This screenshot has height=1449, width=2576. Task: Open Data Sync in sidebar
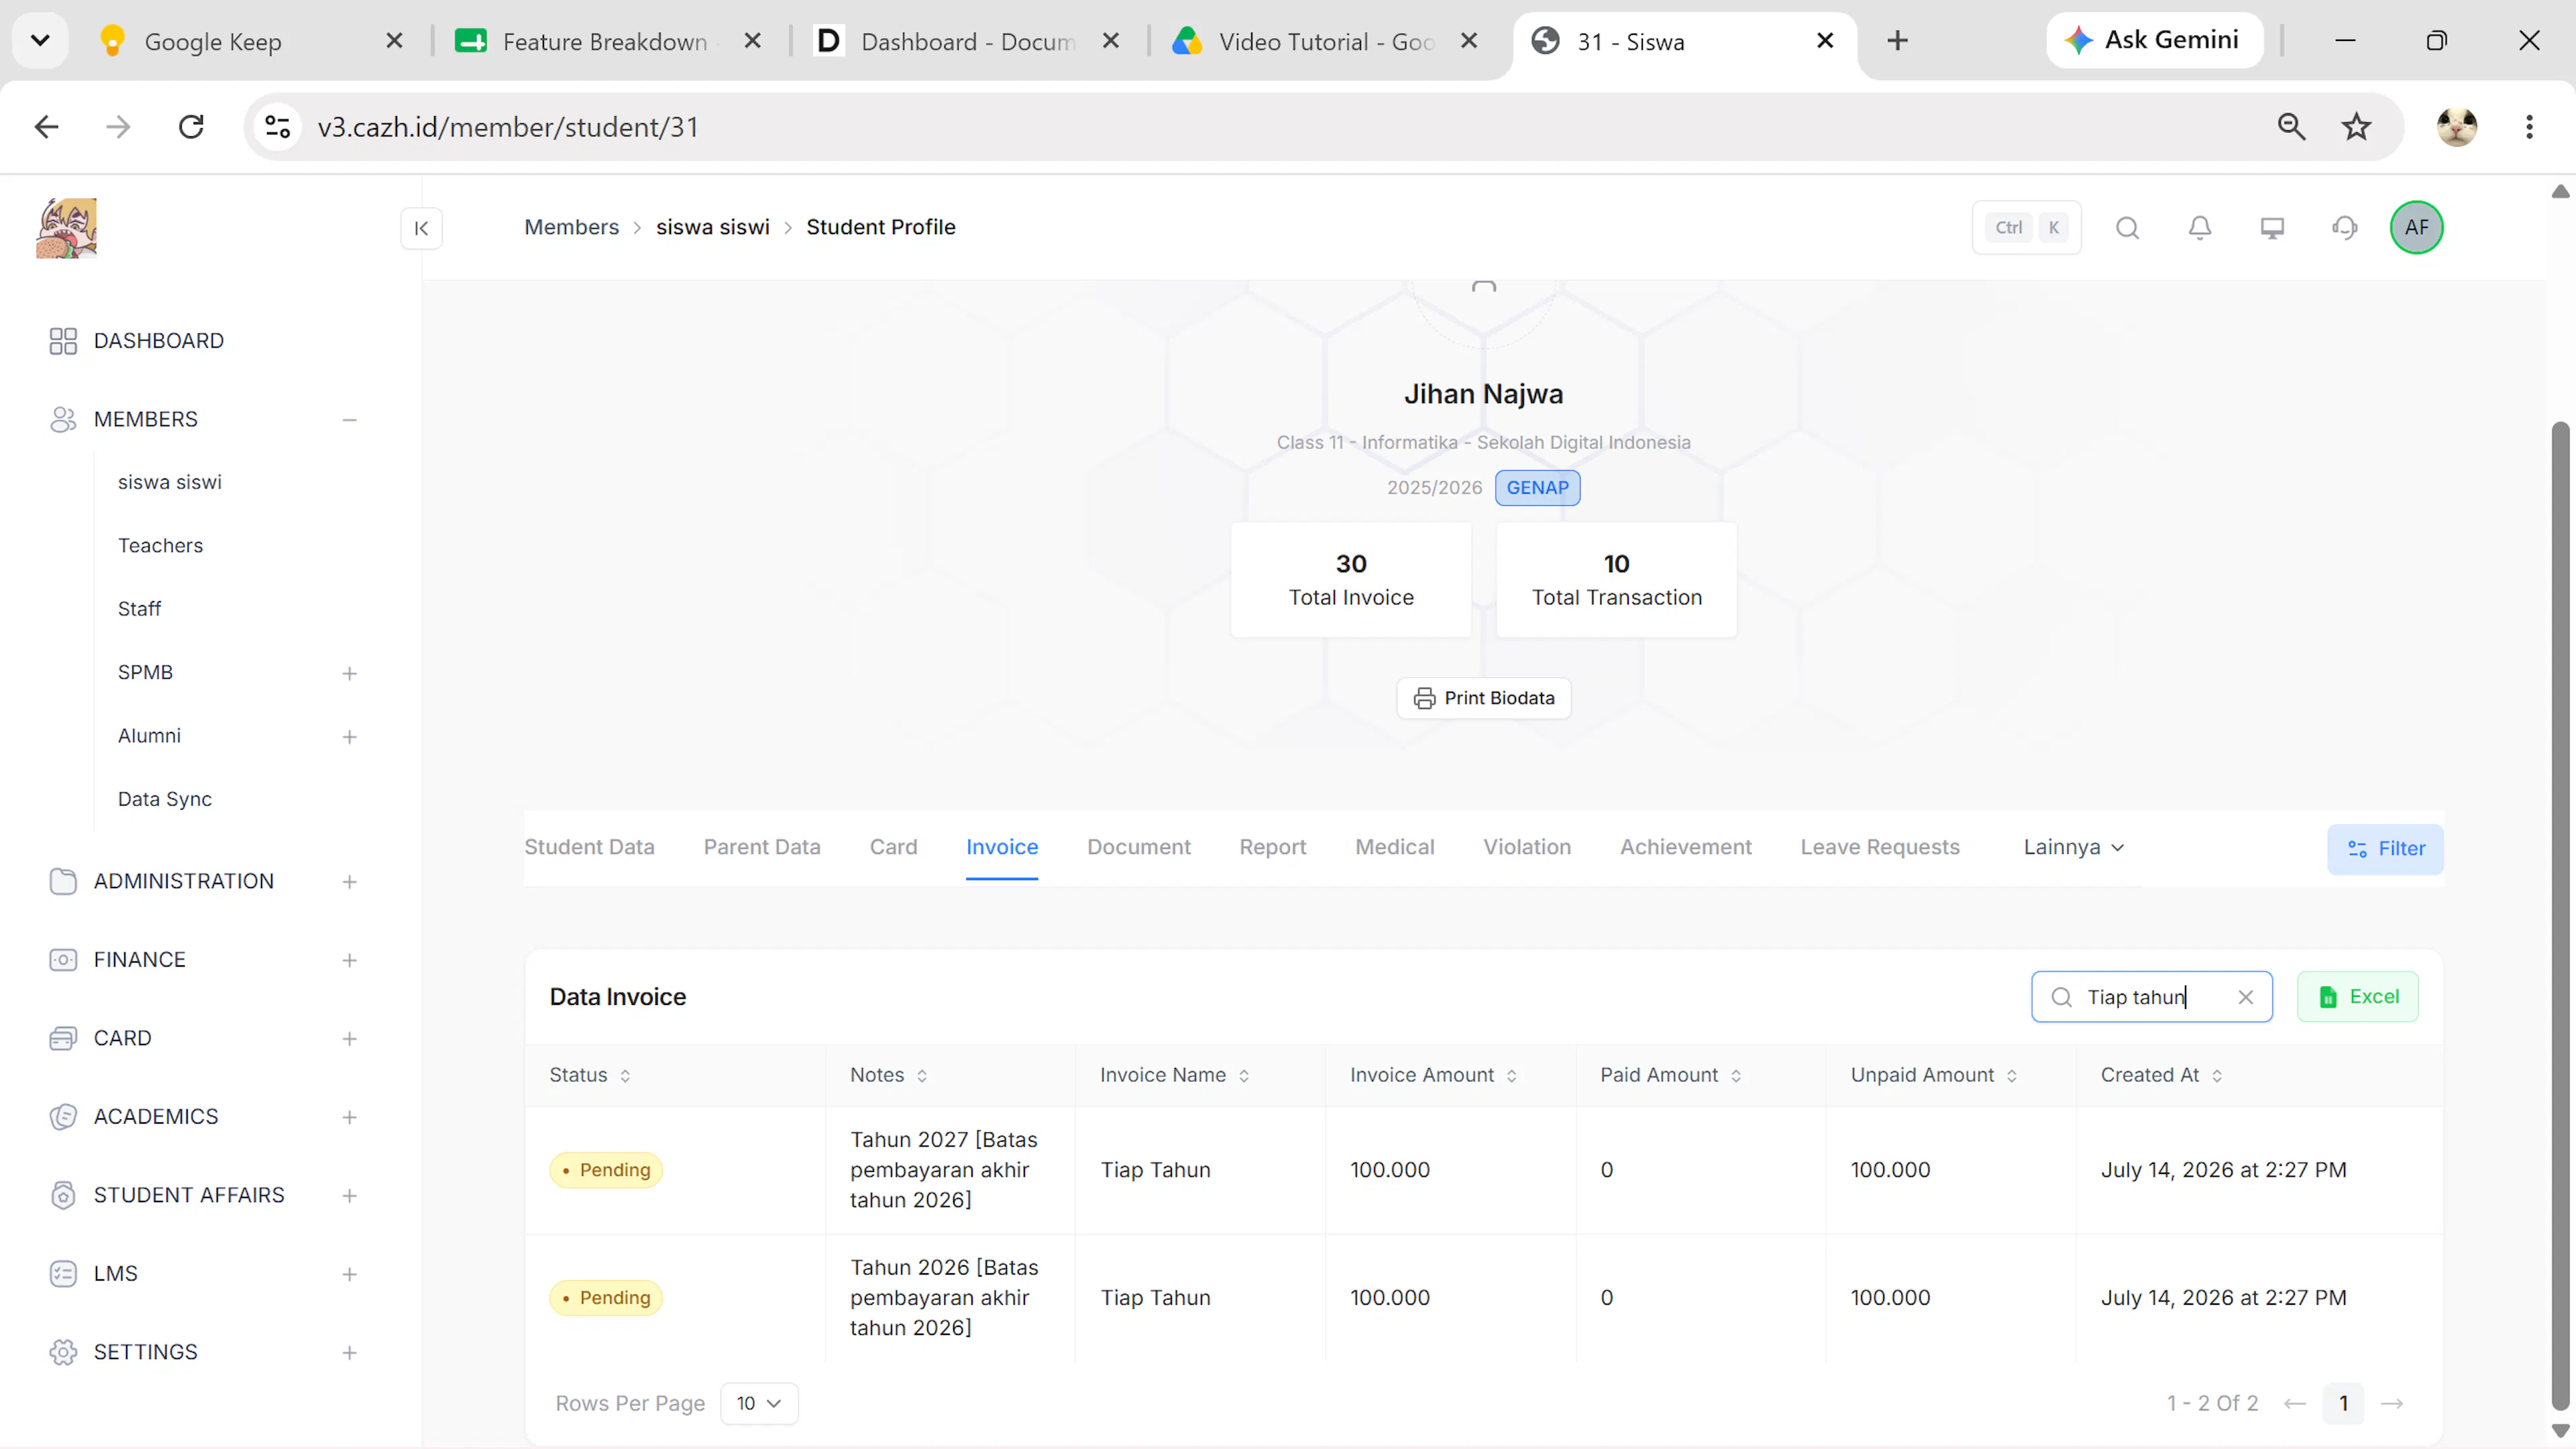point(165,799)
